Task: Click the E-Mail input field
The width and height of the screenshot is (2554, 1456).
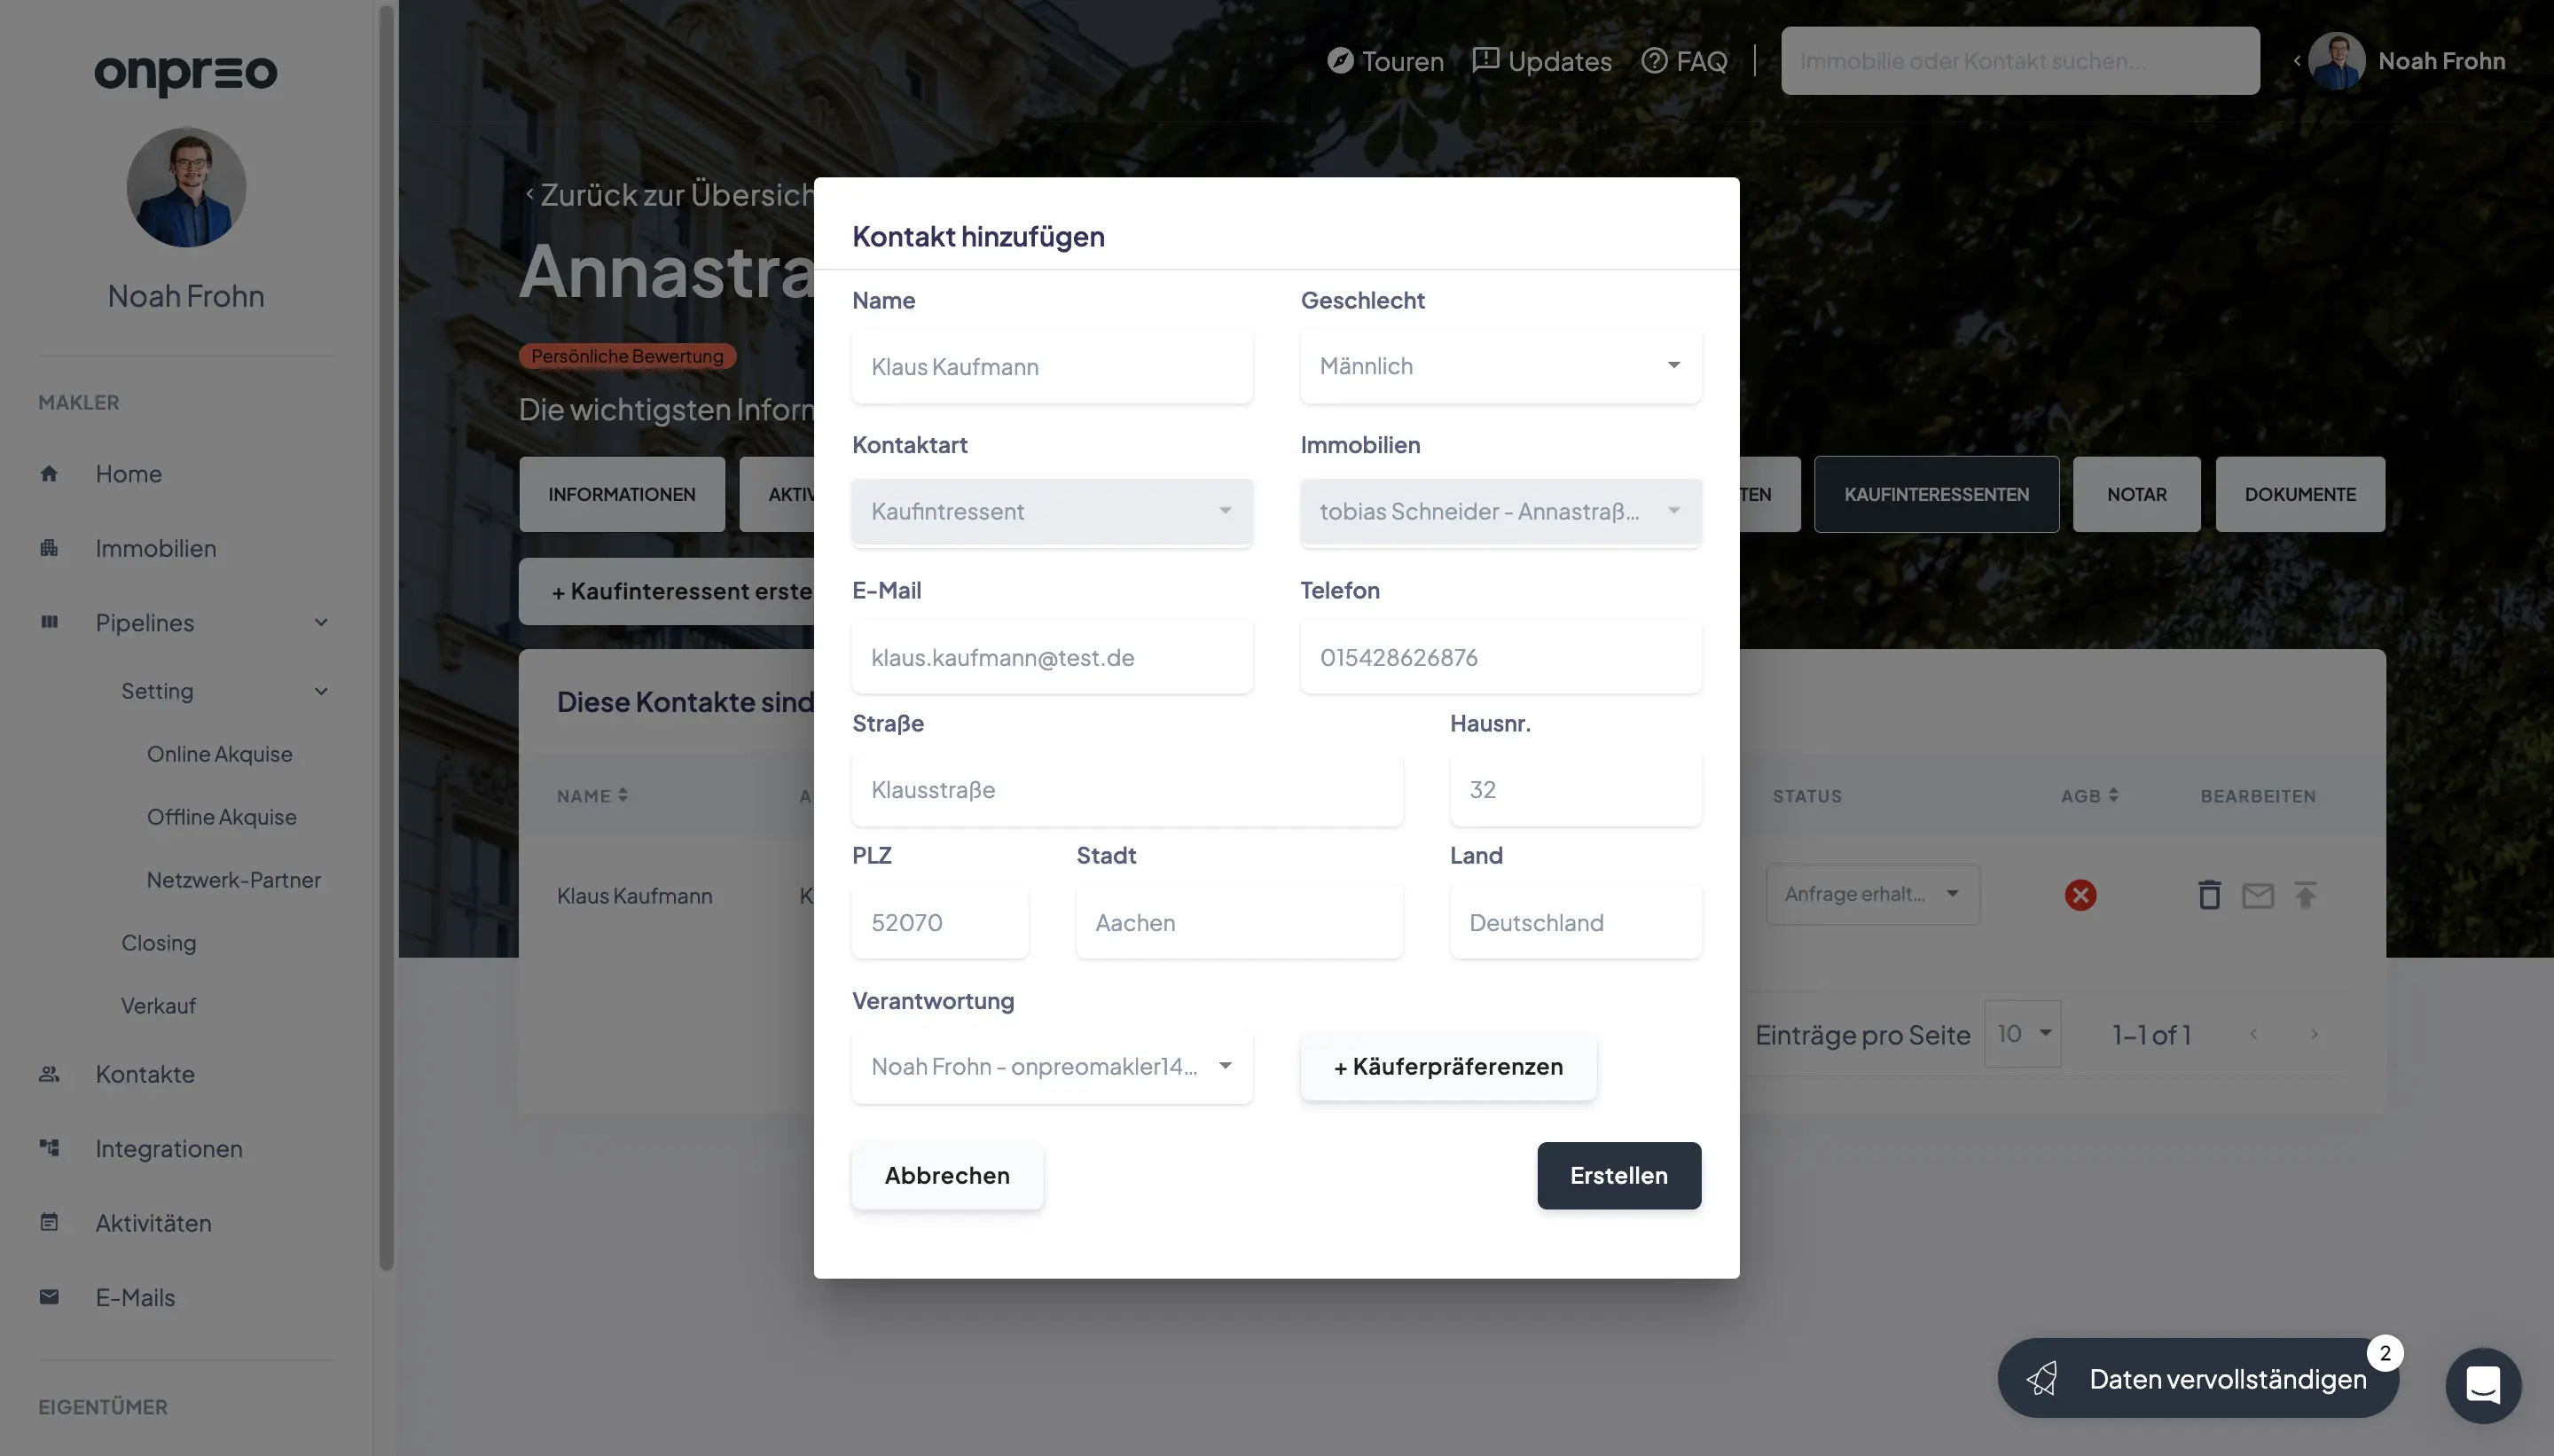Action: [1051, 657]
